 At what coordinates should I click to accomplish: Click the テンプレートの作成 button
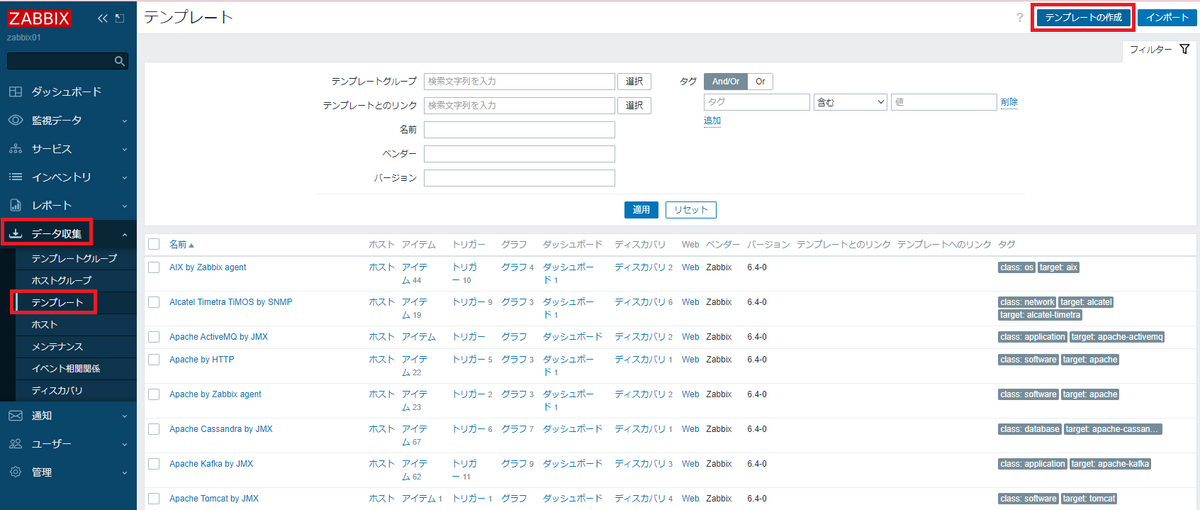pyautogui.click(x=1083, y=18)
